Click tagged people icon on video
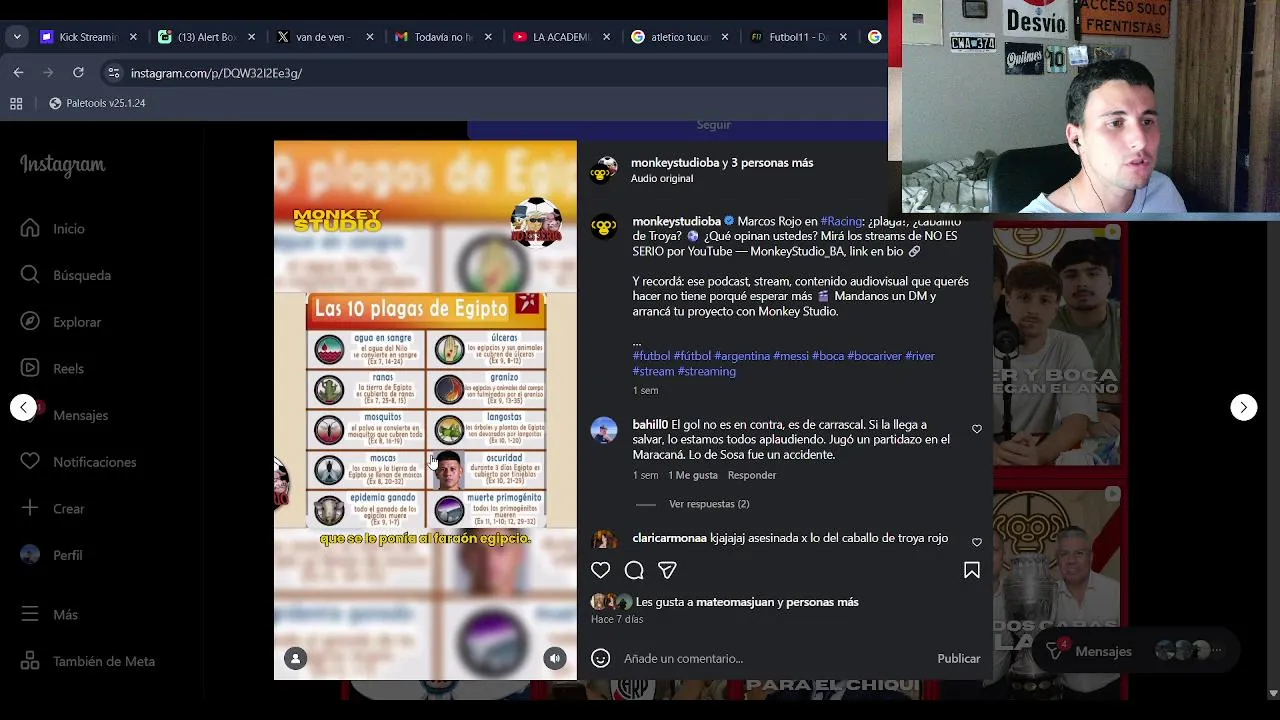 click(x=295, y=658)
